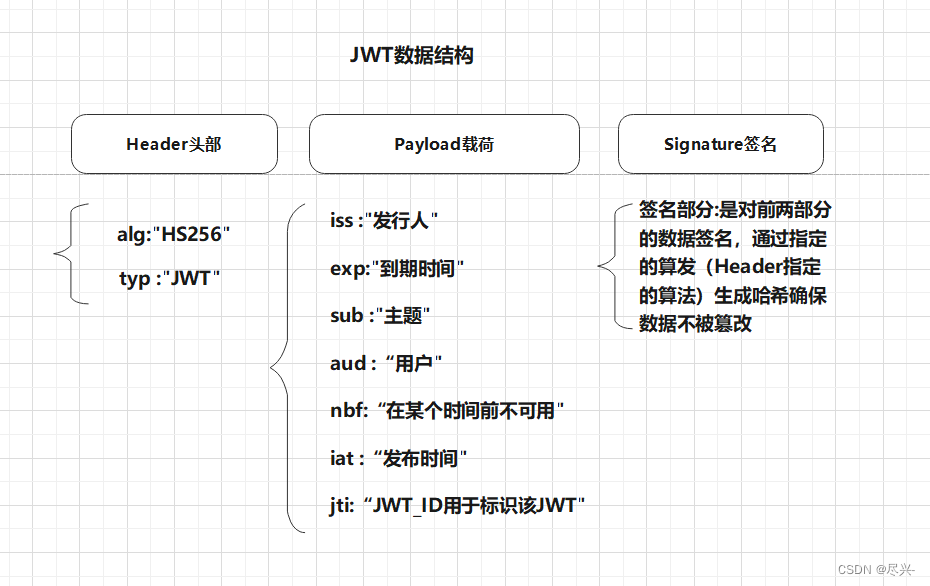Click the Header头部 box
The image size is (930, 586).
coord(174,144)
